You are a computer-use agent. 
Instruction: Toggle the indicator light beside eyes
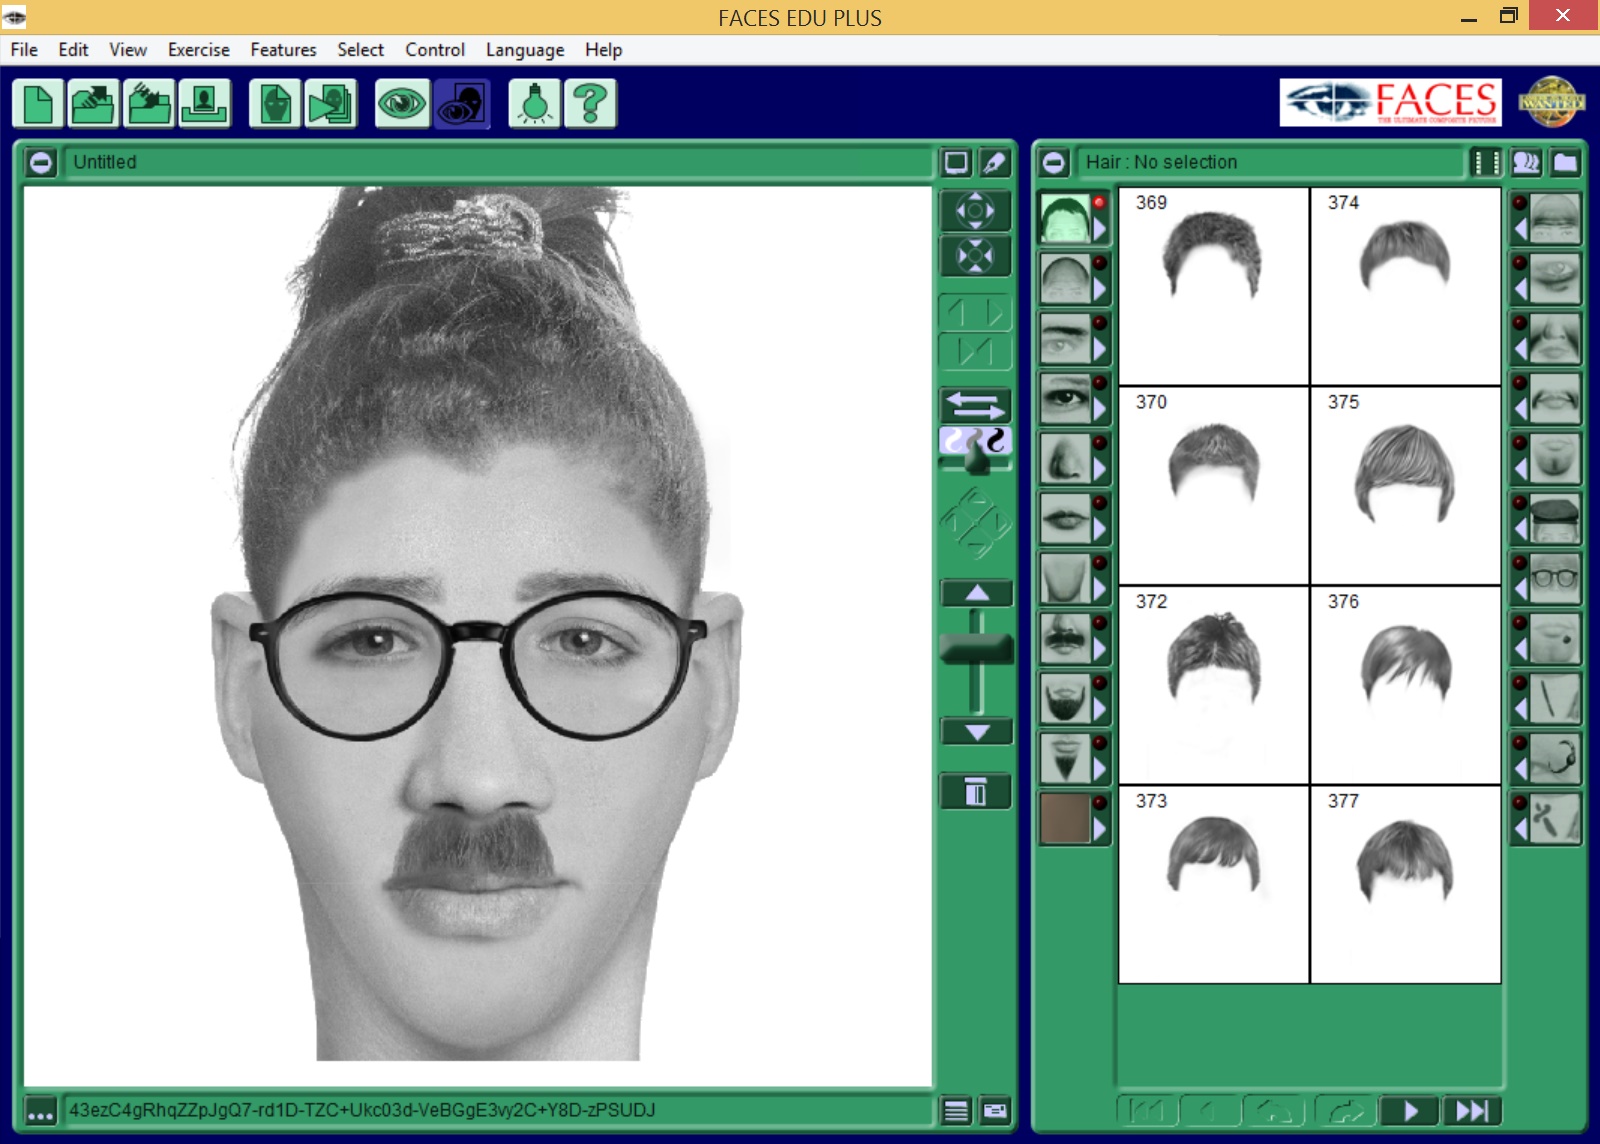pyautogui.click(x=1099, y=382)
